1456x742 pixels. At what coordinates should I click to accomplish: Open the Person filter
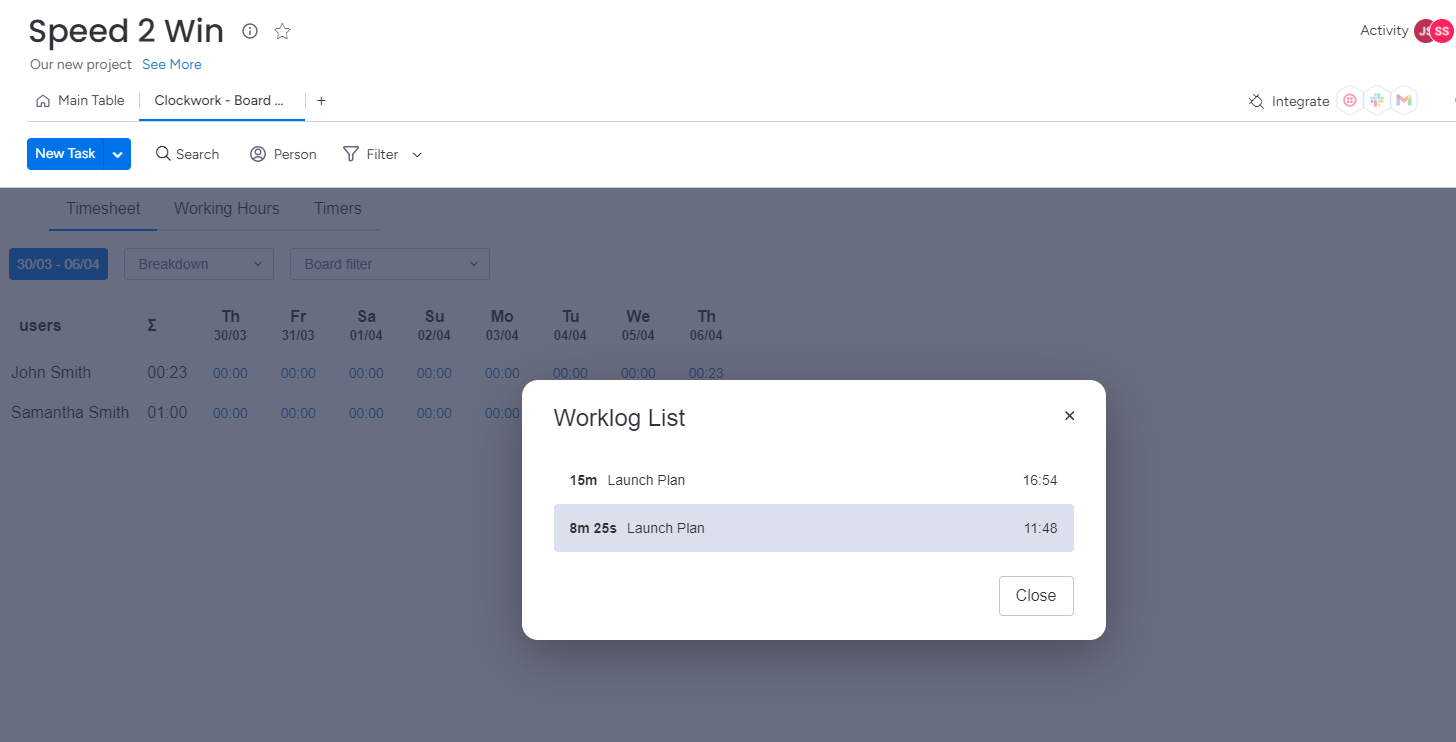(x=283, y=154)
